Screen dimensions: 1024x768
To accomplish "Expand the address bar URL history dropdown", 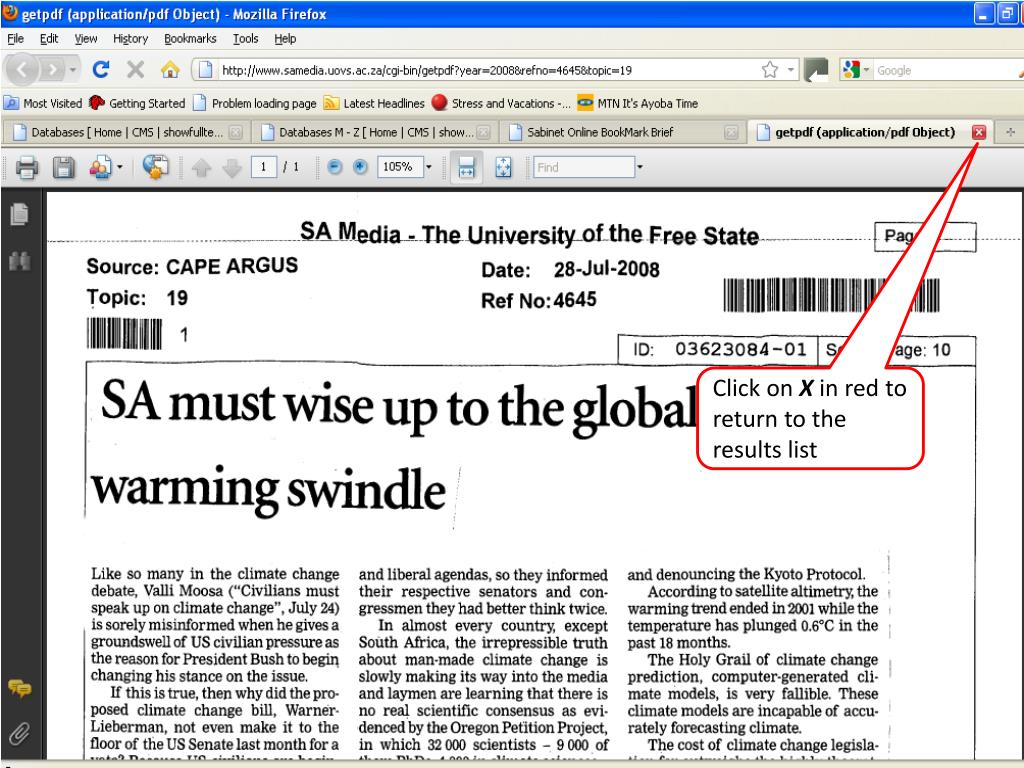I will (x=791, y=69).
